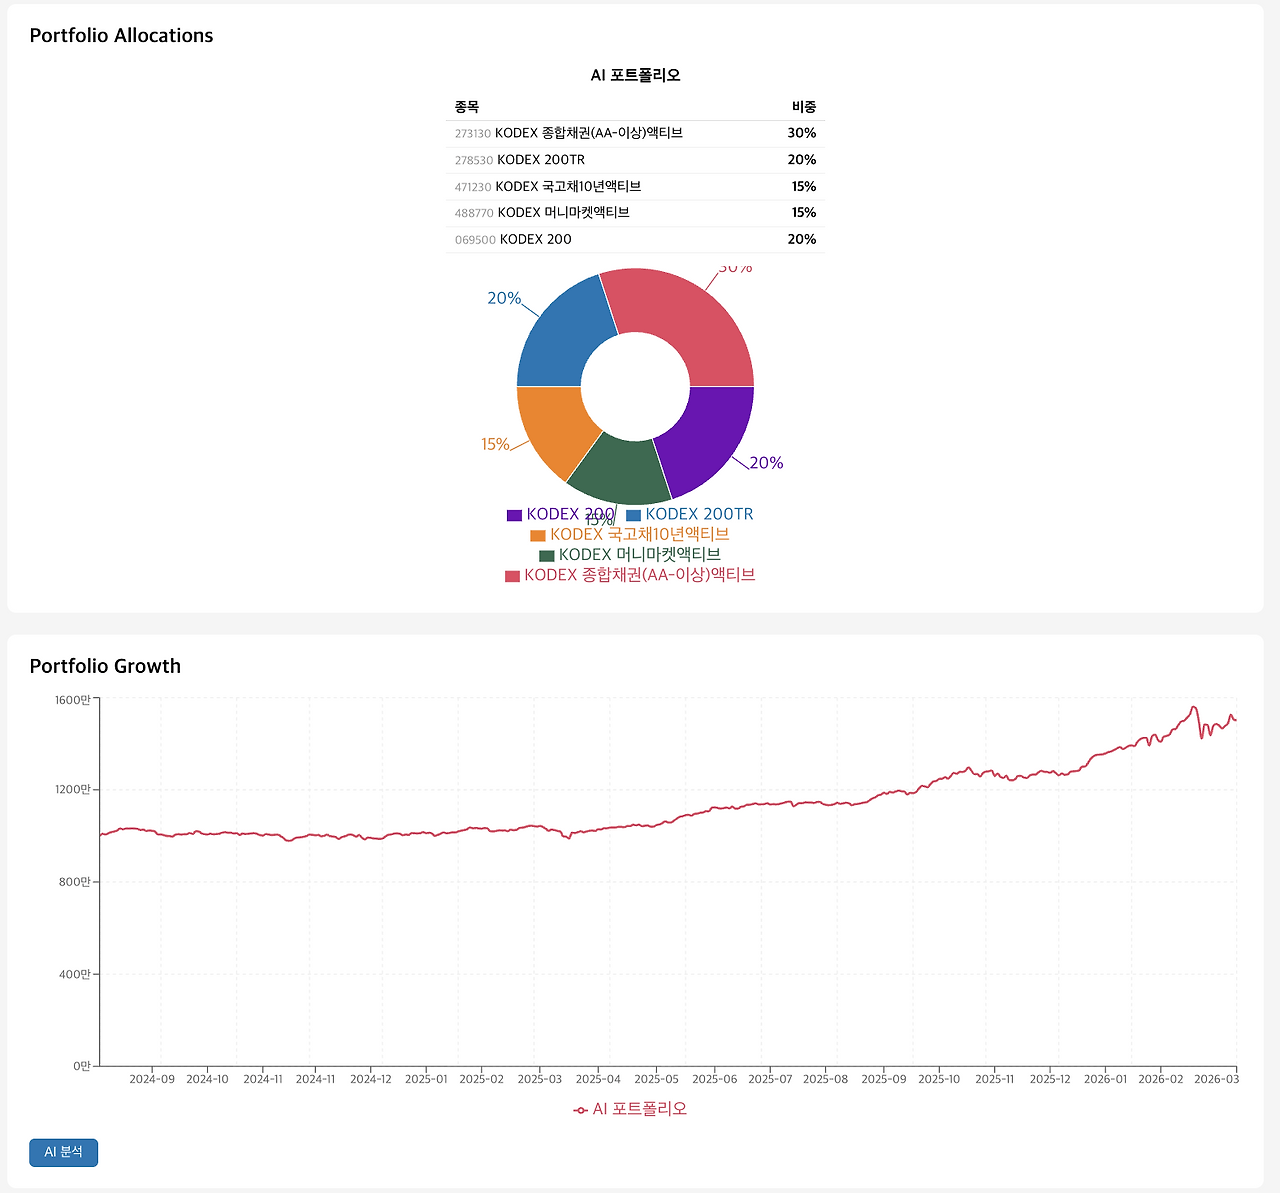Select KODEX 머니마켓액티브 in the table
The height and width of the screenshot is (1193, 1280).
click(x=564, y=213)
